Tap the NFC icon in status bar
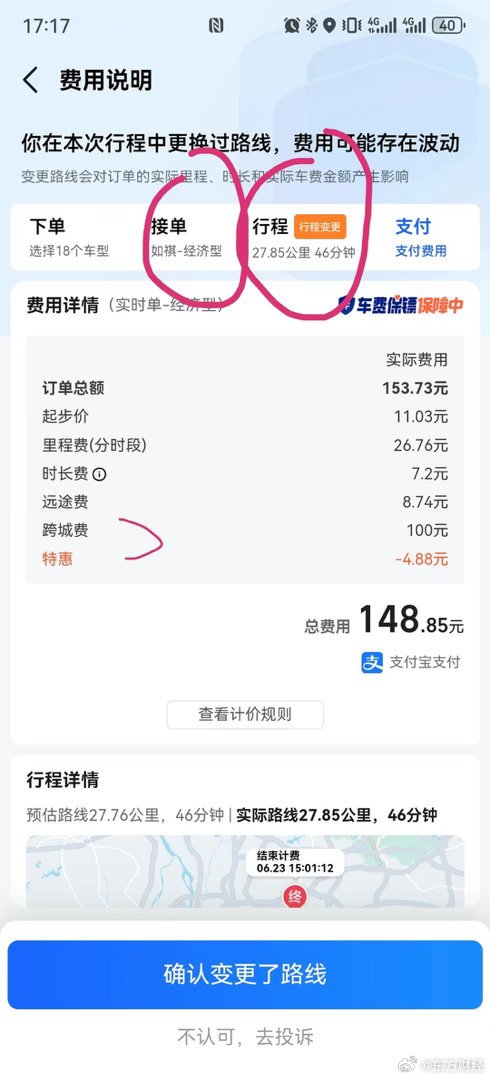 click(x=216, y=26)
